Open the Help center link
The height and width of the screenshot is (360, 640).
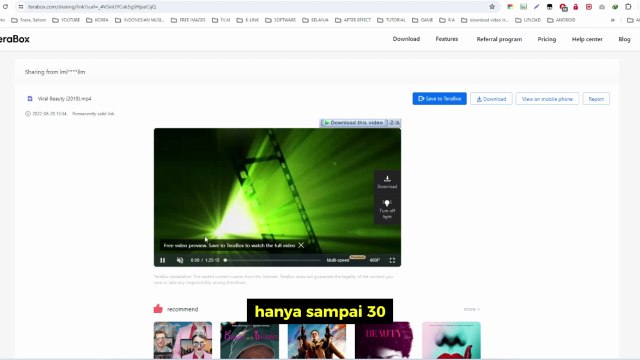587,39
